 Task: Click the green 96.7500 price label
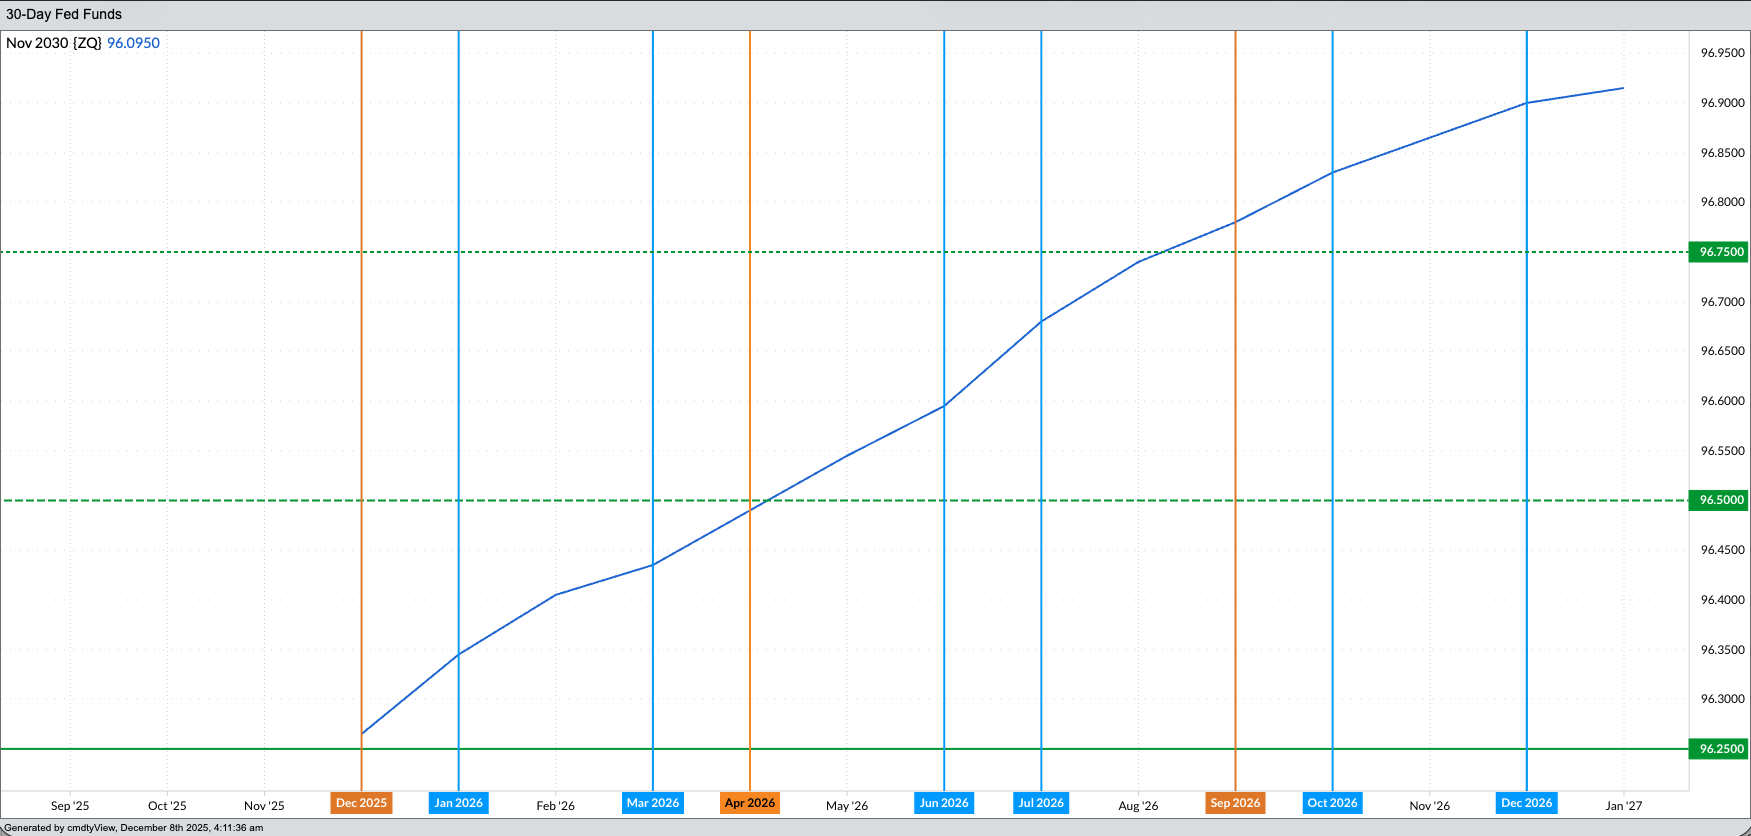click(x=1718, y=252)
